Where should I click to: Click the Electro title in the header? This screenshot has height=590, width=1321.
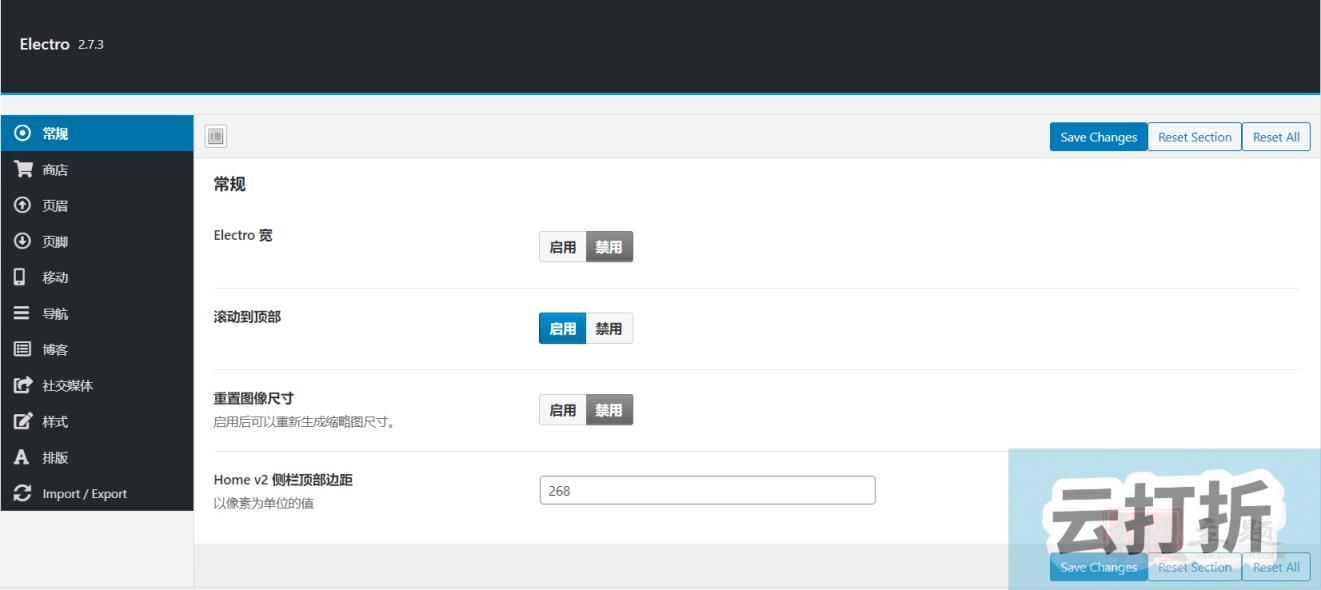[x=45, y=45]
